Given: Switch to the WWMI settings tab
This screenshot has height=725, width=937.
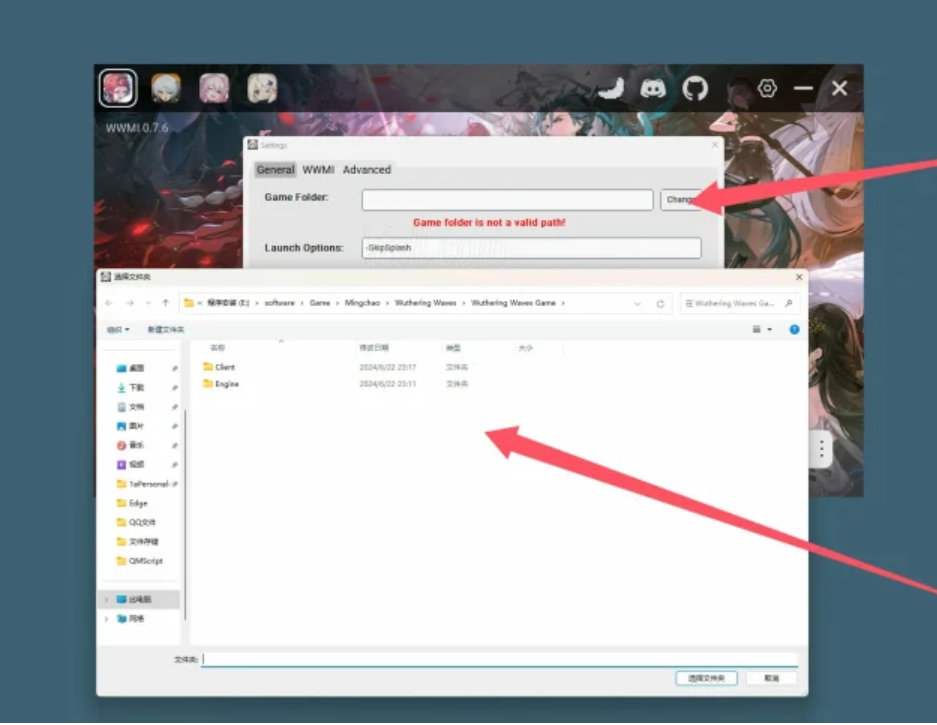Looking at the screenshot, I should [318, 170].
